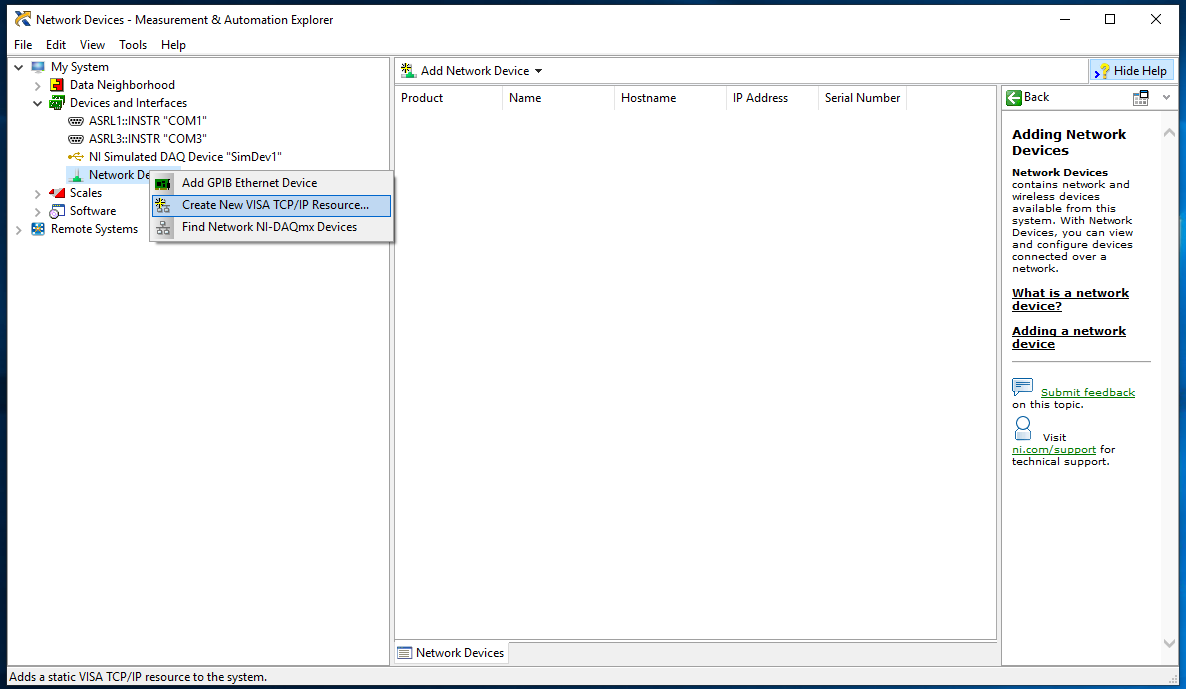The image size is (1186, 689).
Task: Click the Scales icon in tree
Action: 57,193
